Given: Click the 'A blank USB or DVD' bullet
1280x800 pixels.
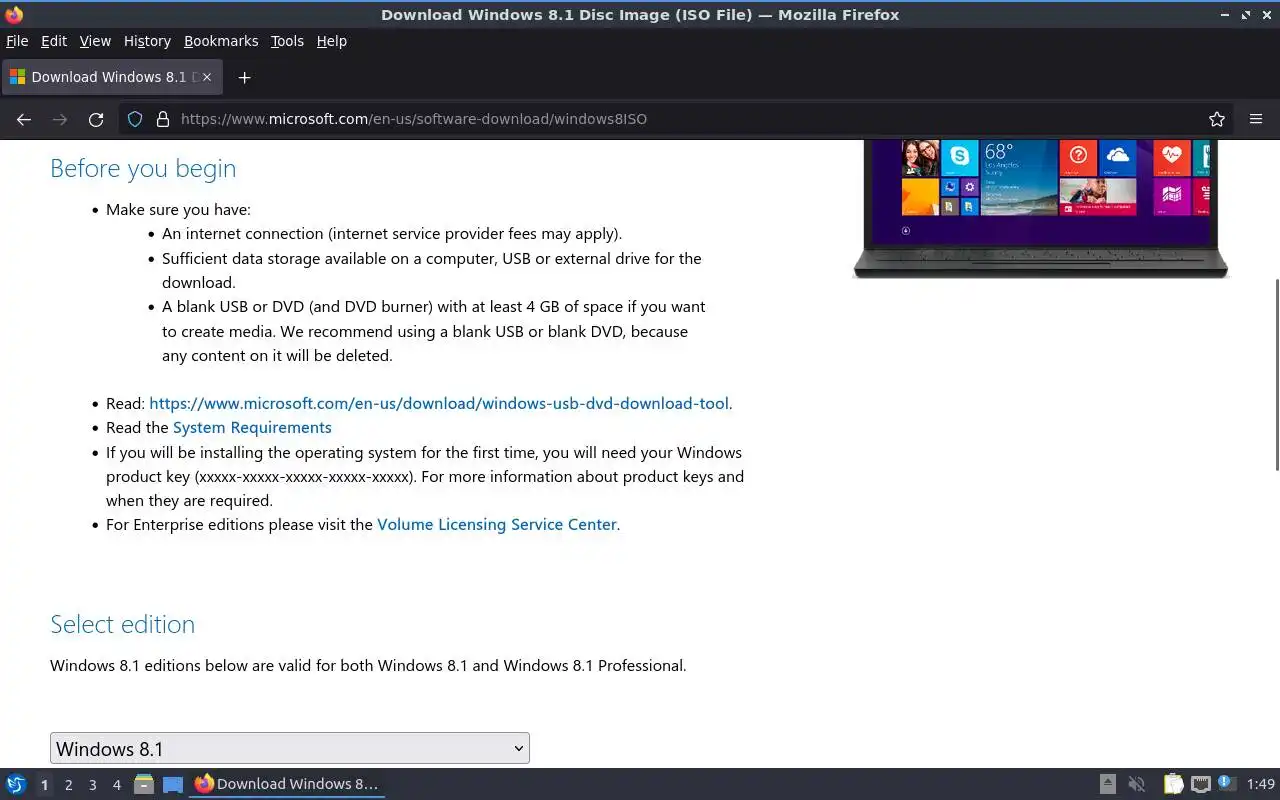Looking at the screenshot, I should [x=434, y=331].
